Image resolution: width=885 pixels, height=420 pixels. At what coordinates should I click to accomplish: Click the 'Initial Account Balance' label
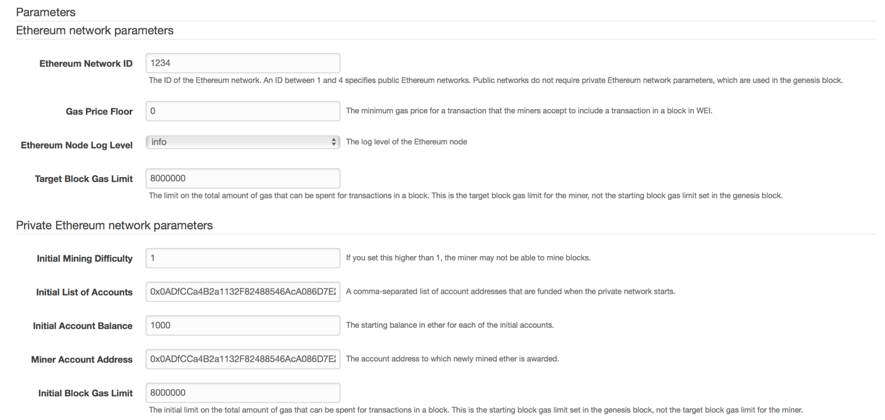click(82, 326)
